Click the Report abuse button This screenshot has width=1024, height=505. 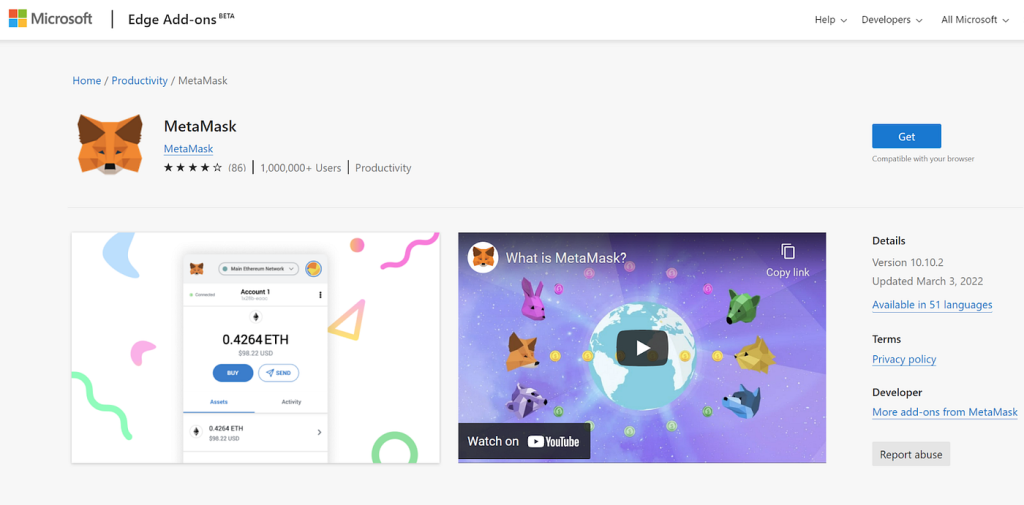coord(911,454)
